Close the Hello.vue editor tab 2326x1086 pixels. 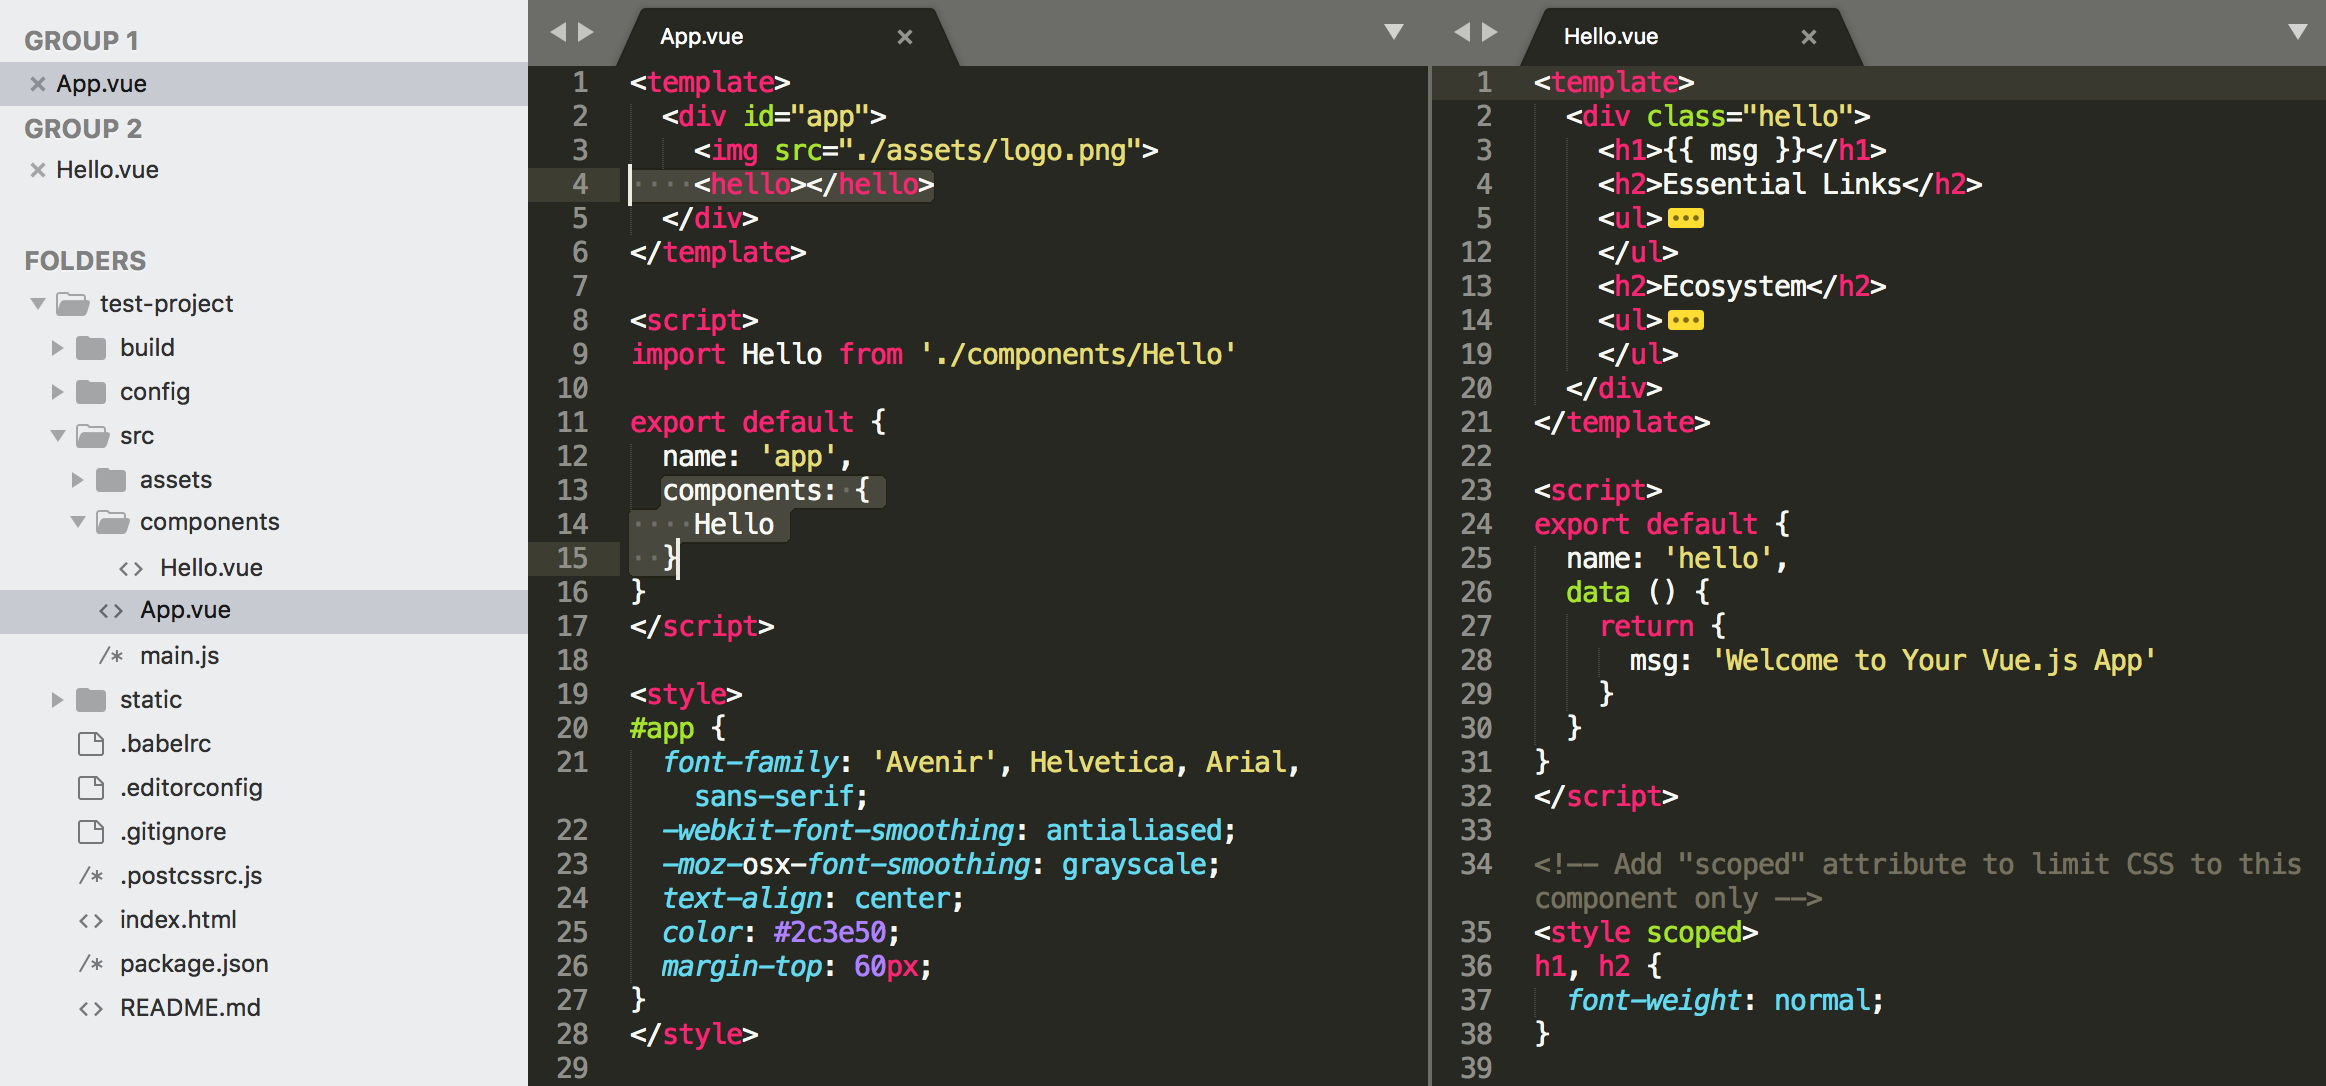pyautogui.click(x=1808, y=37)
